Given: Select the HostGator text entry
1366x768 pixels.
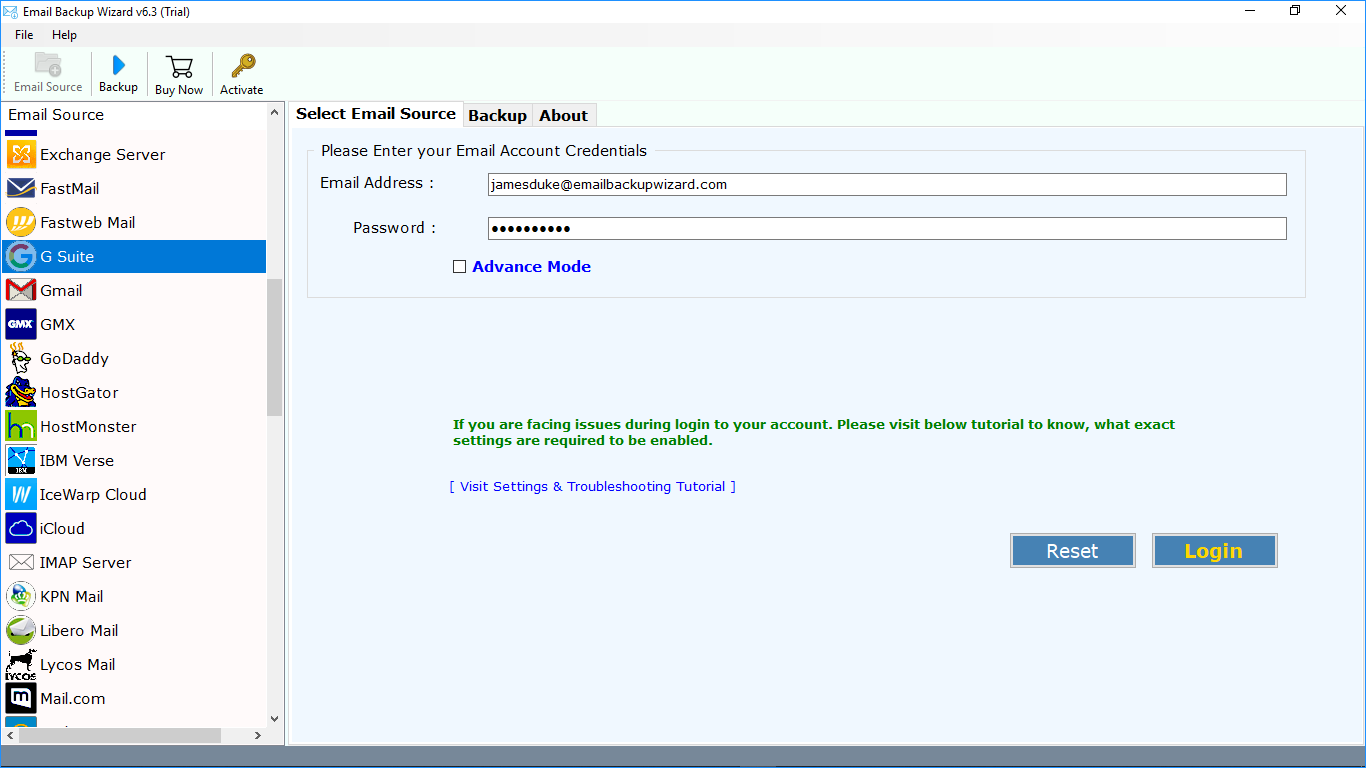Looking at the screenshot, I should [x=79, y=392].
